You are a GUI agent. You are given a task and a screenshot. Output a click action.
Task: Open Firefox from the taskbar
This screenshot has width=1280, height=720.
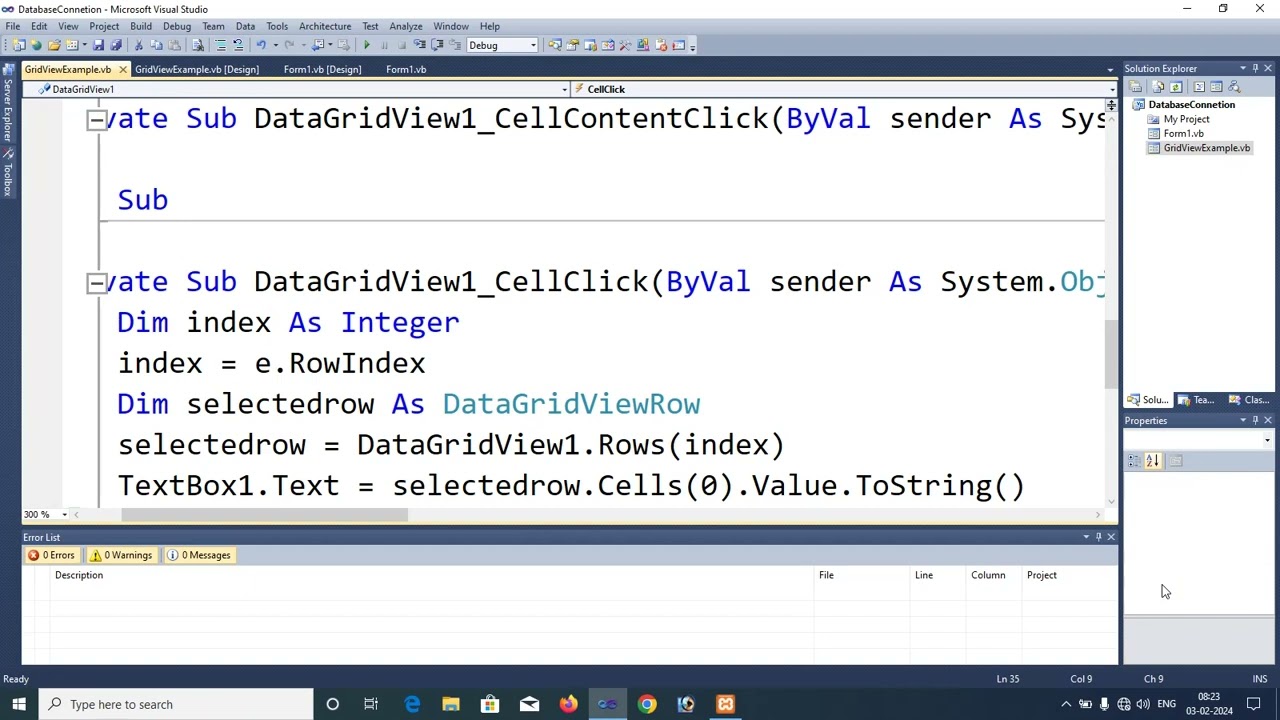[568, 704]
